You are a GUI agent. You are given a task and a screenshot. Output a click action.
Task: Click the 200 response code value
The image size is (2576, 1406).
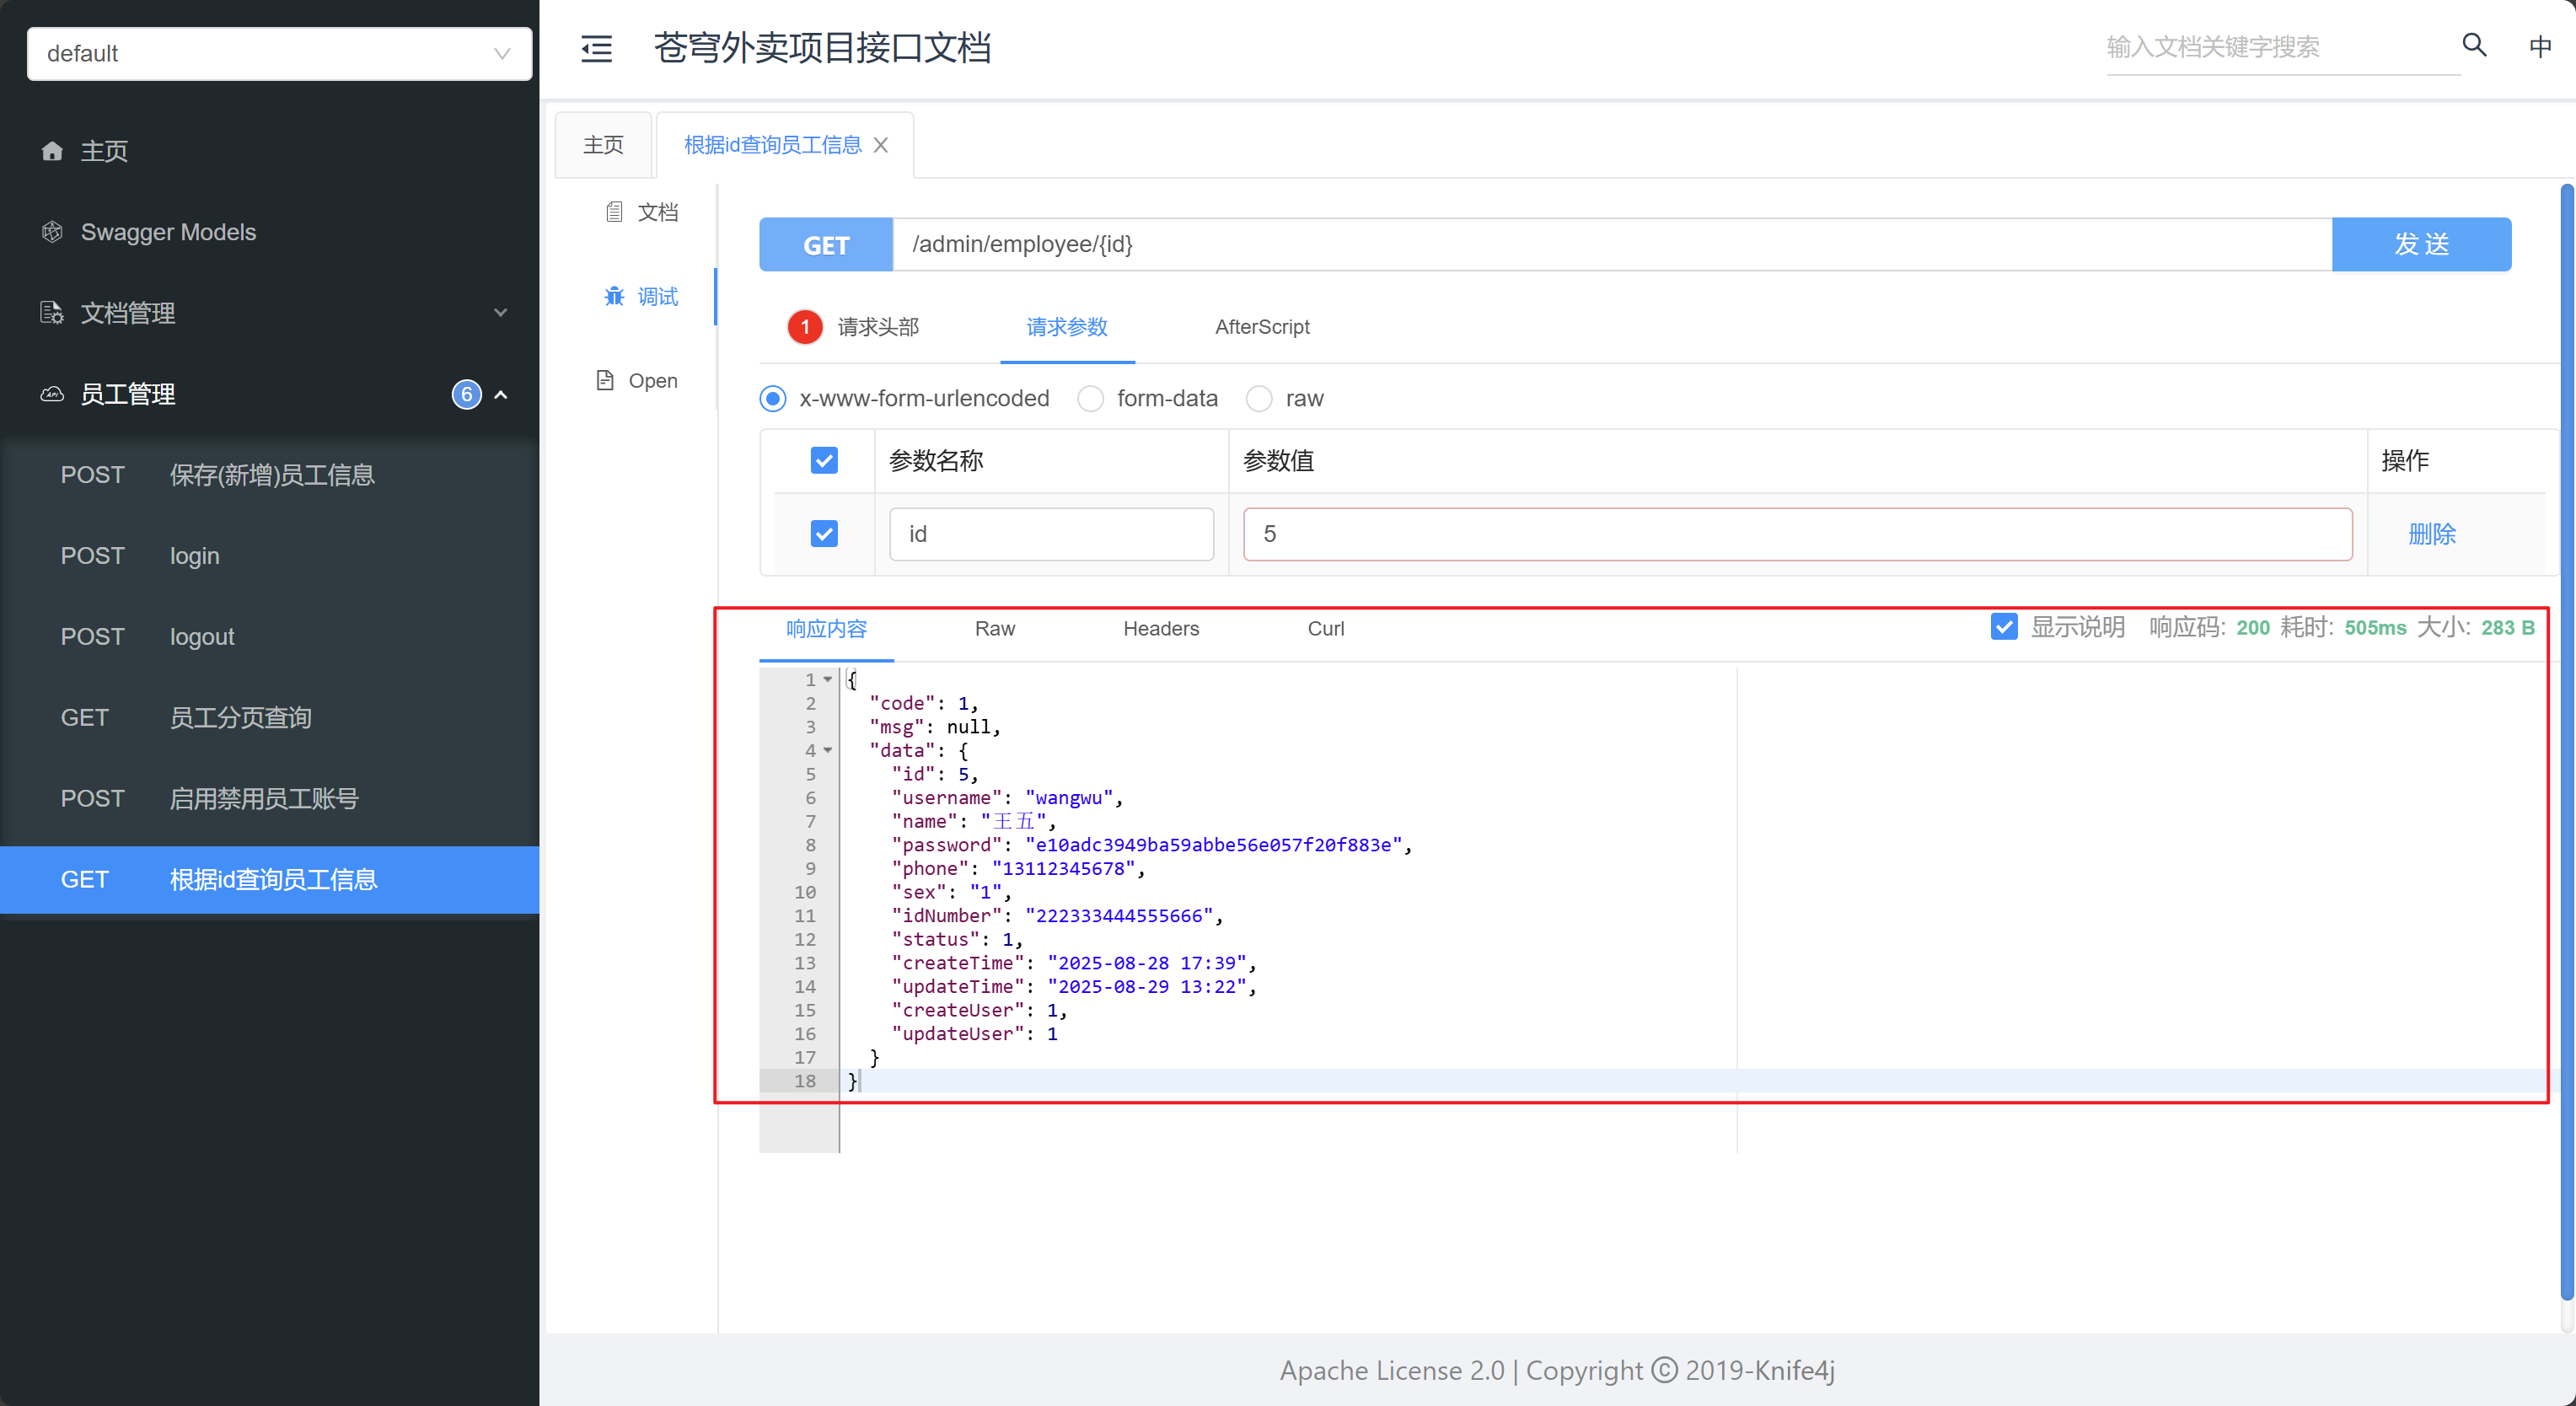2252,627
